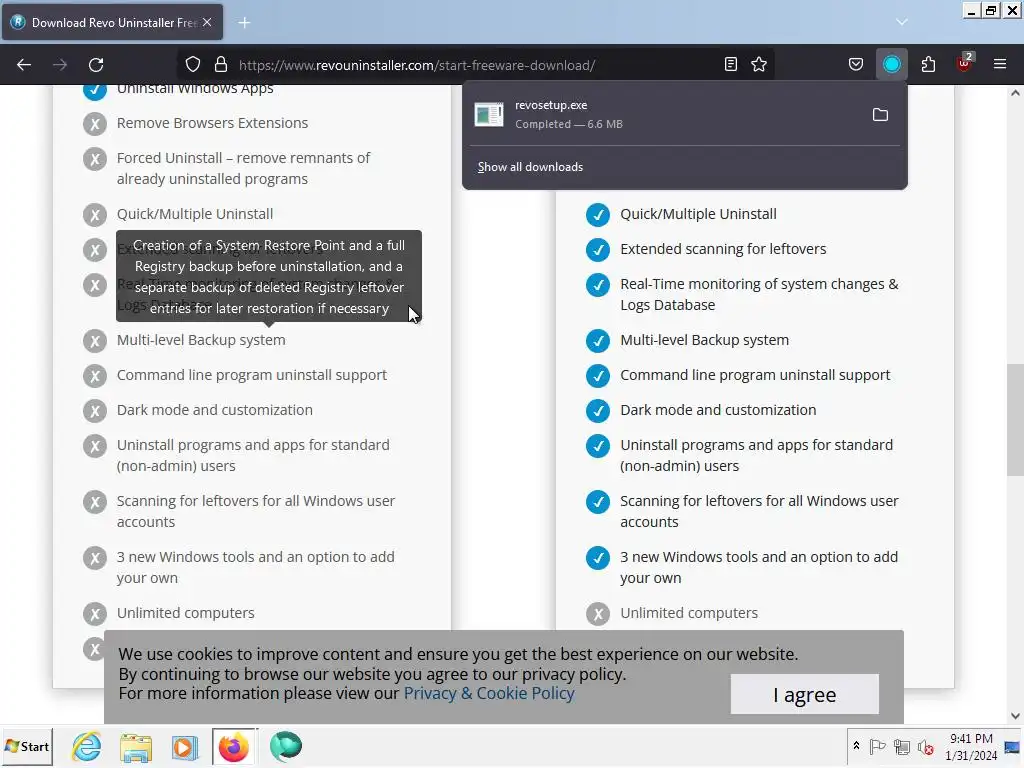Show hidden system tray icons
1024x768 pixels.
(x=856, y=746)
